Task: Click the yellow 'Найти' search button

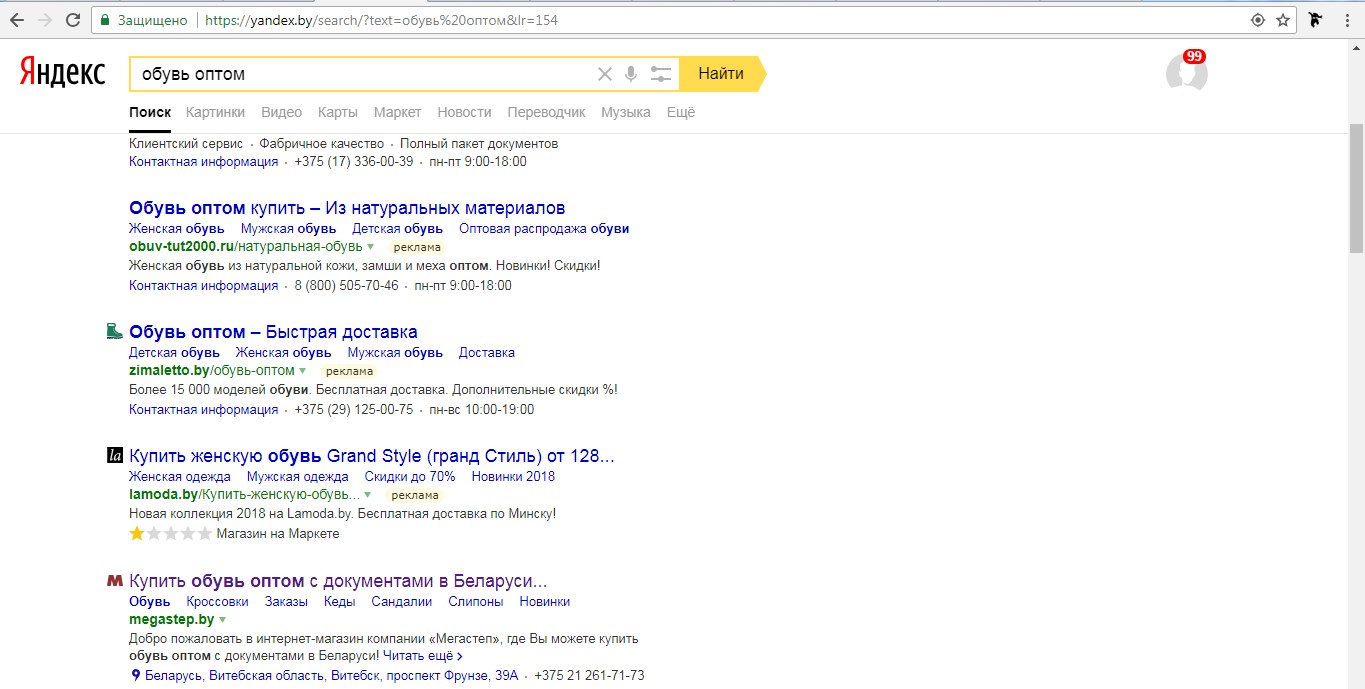Action: [722, 74]
